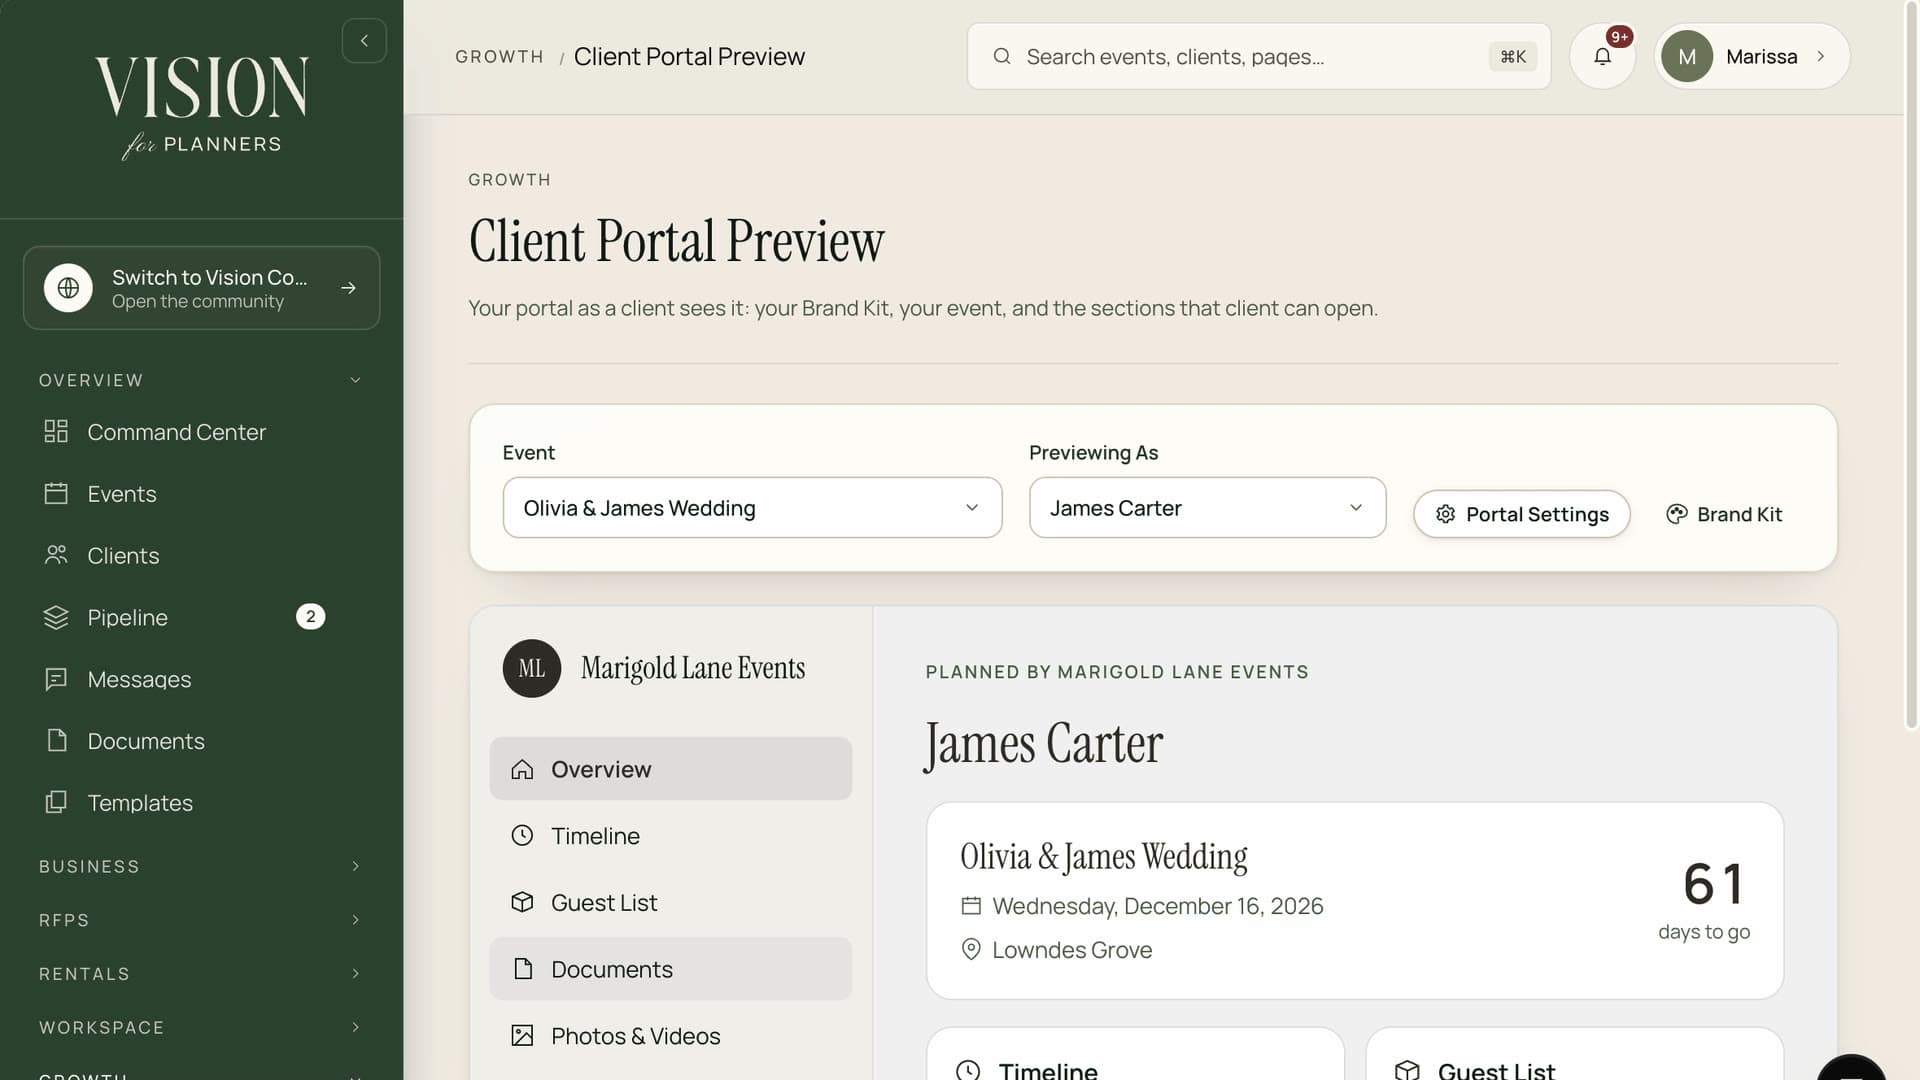
Task: Expand the Workspace sidebar section
Action: pyautogui.click(x=201, y=1028)
